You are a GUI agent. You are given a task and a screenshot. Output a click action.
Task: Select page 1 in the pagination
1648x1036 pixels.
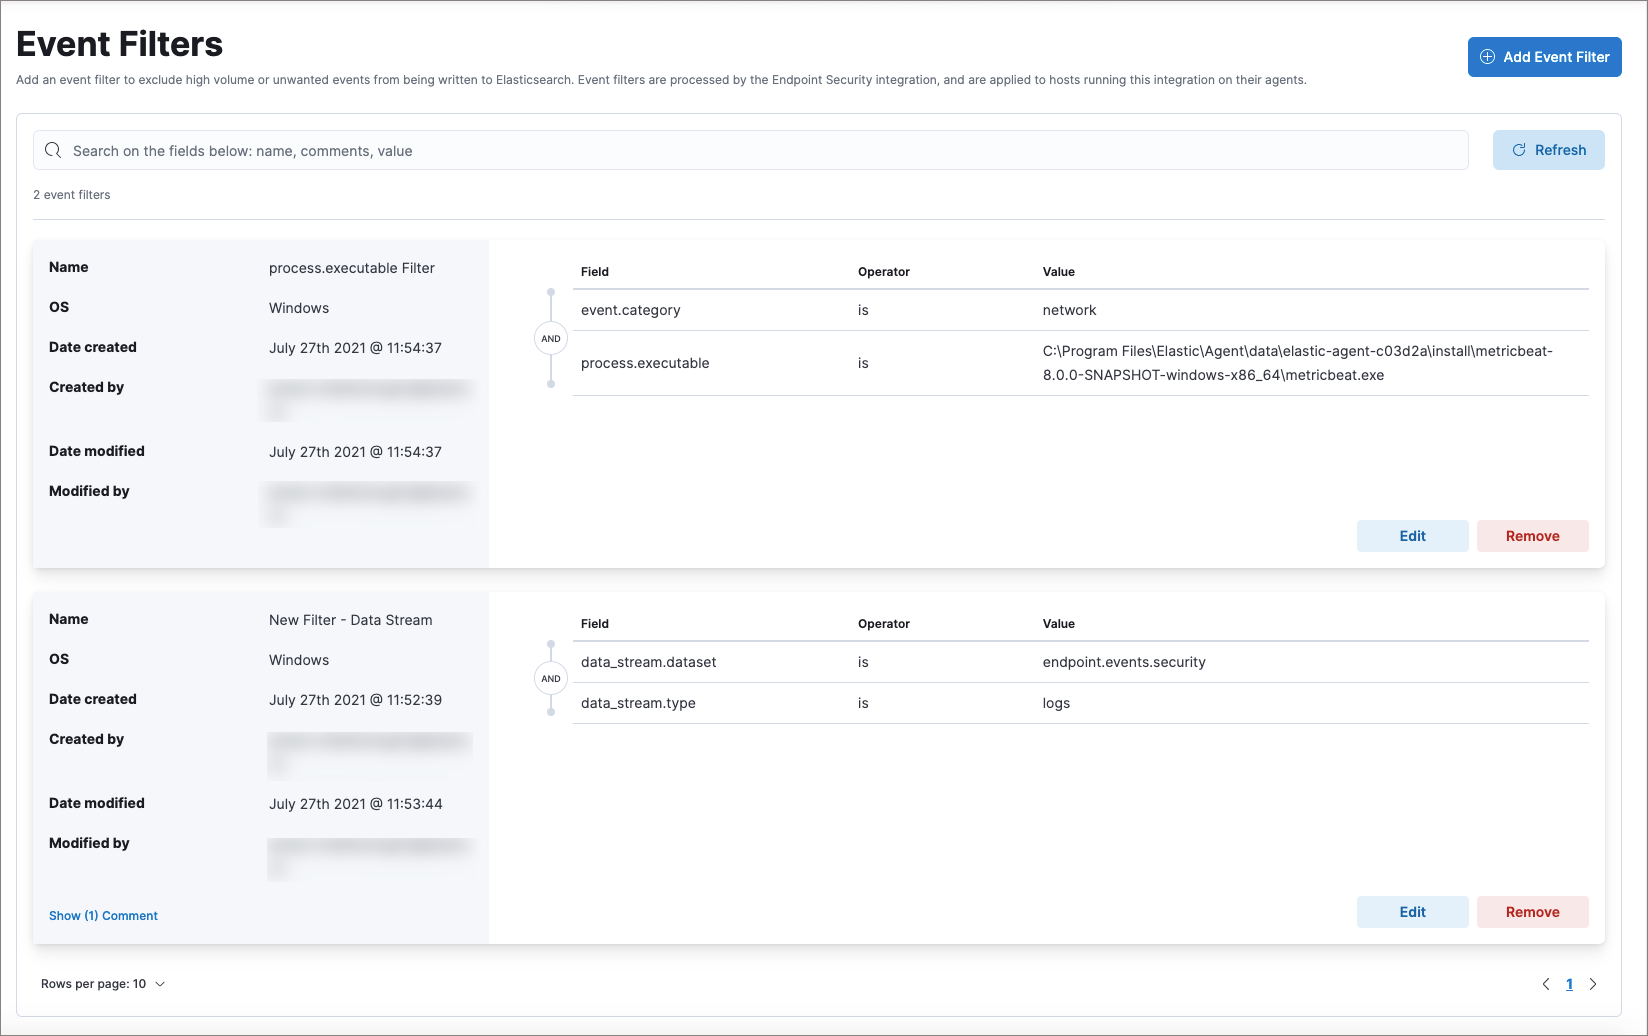click(x=1569, y=984)
